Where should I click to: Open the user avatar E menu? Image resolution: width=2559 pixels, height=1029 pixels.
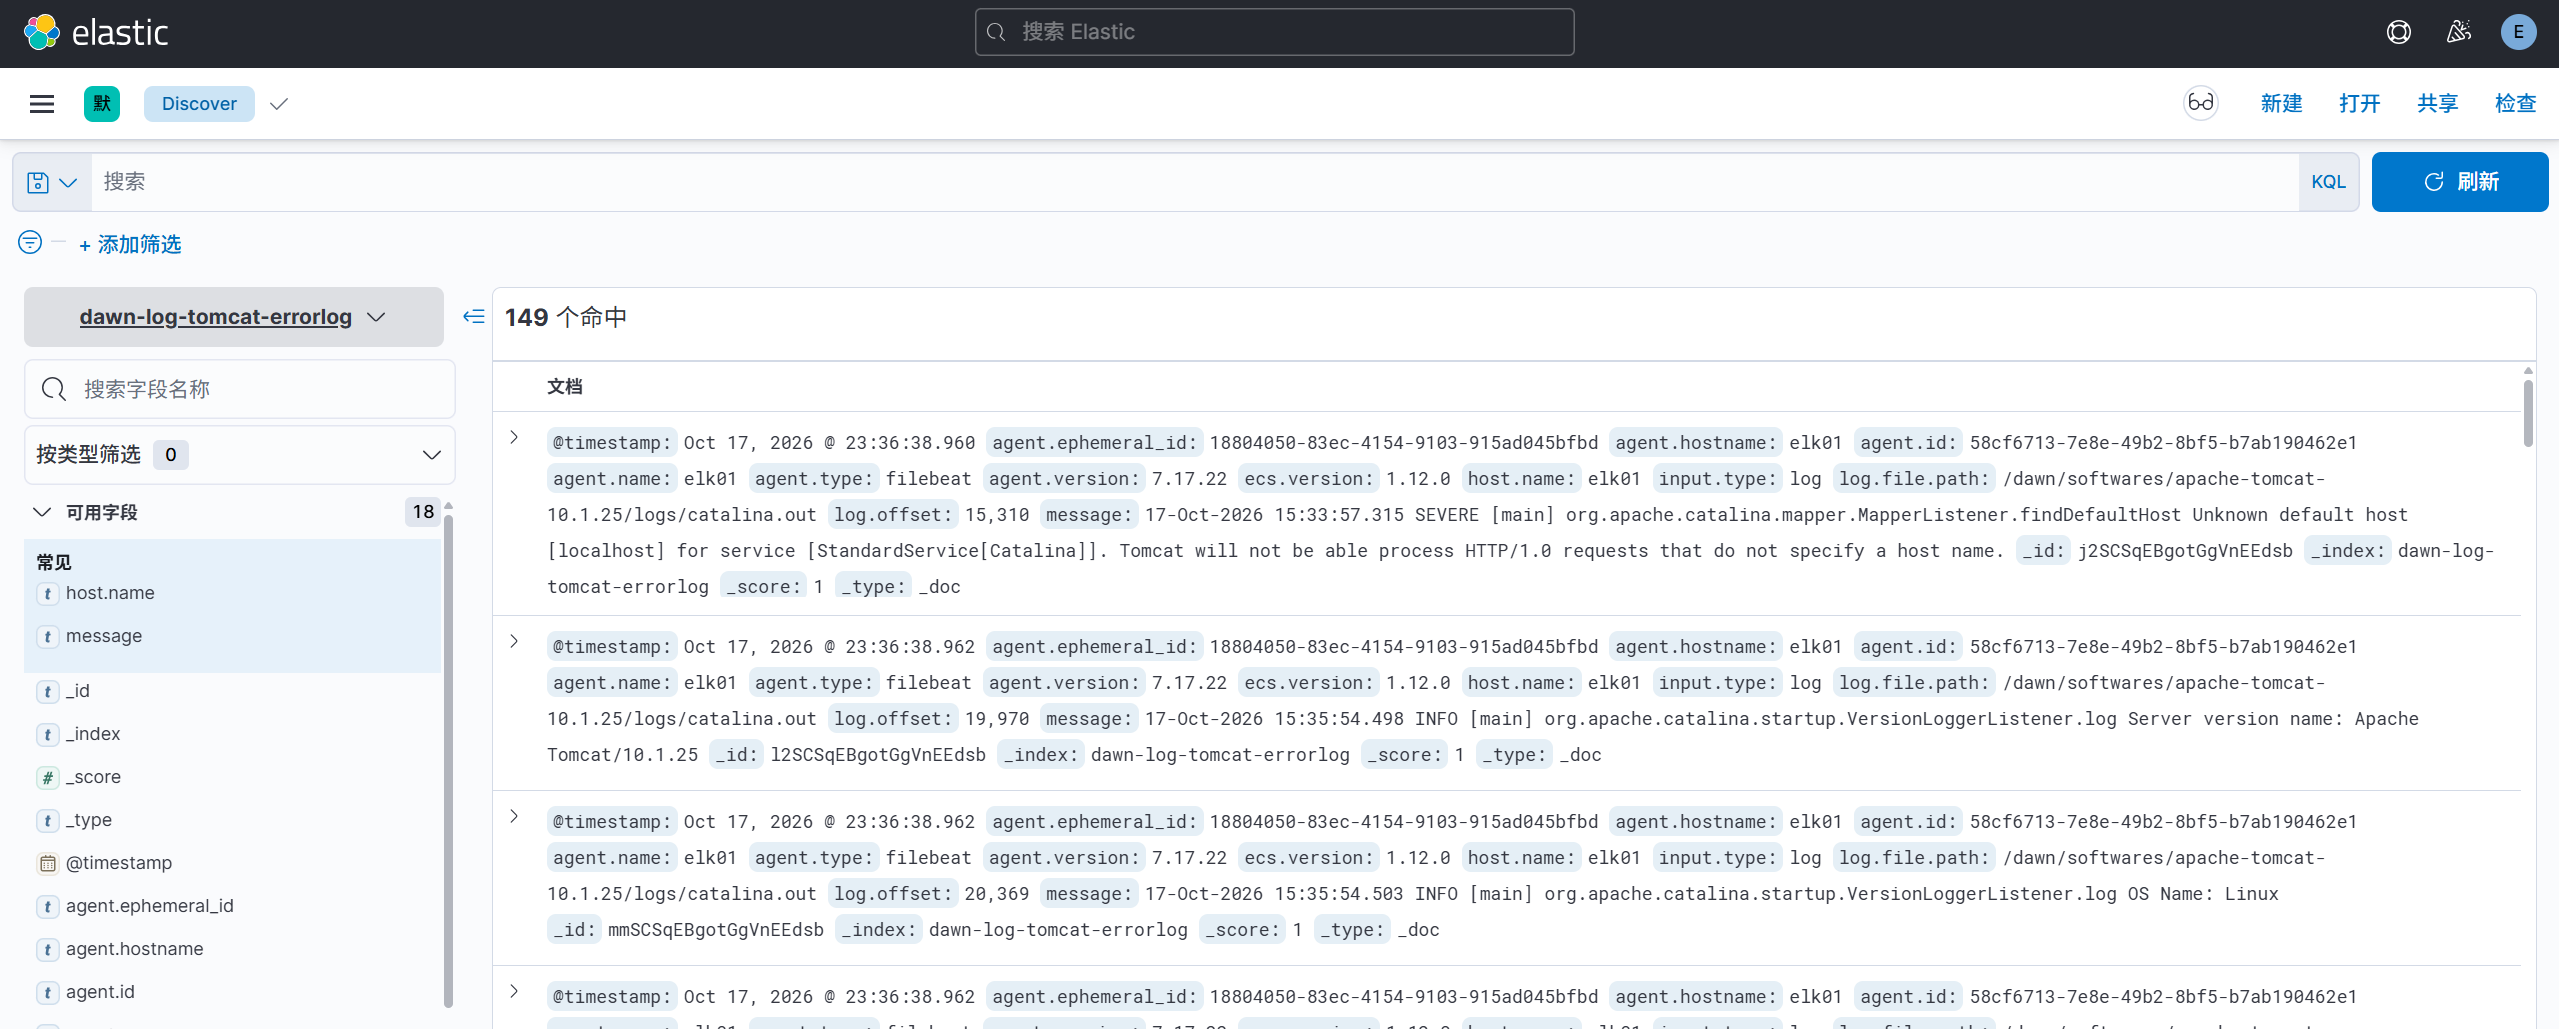click(2518, 32)
